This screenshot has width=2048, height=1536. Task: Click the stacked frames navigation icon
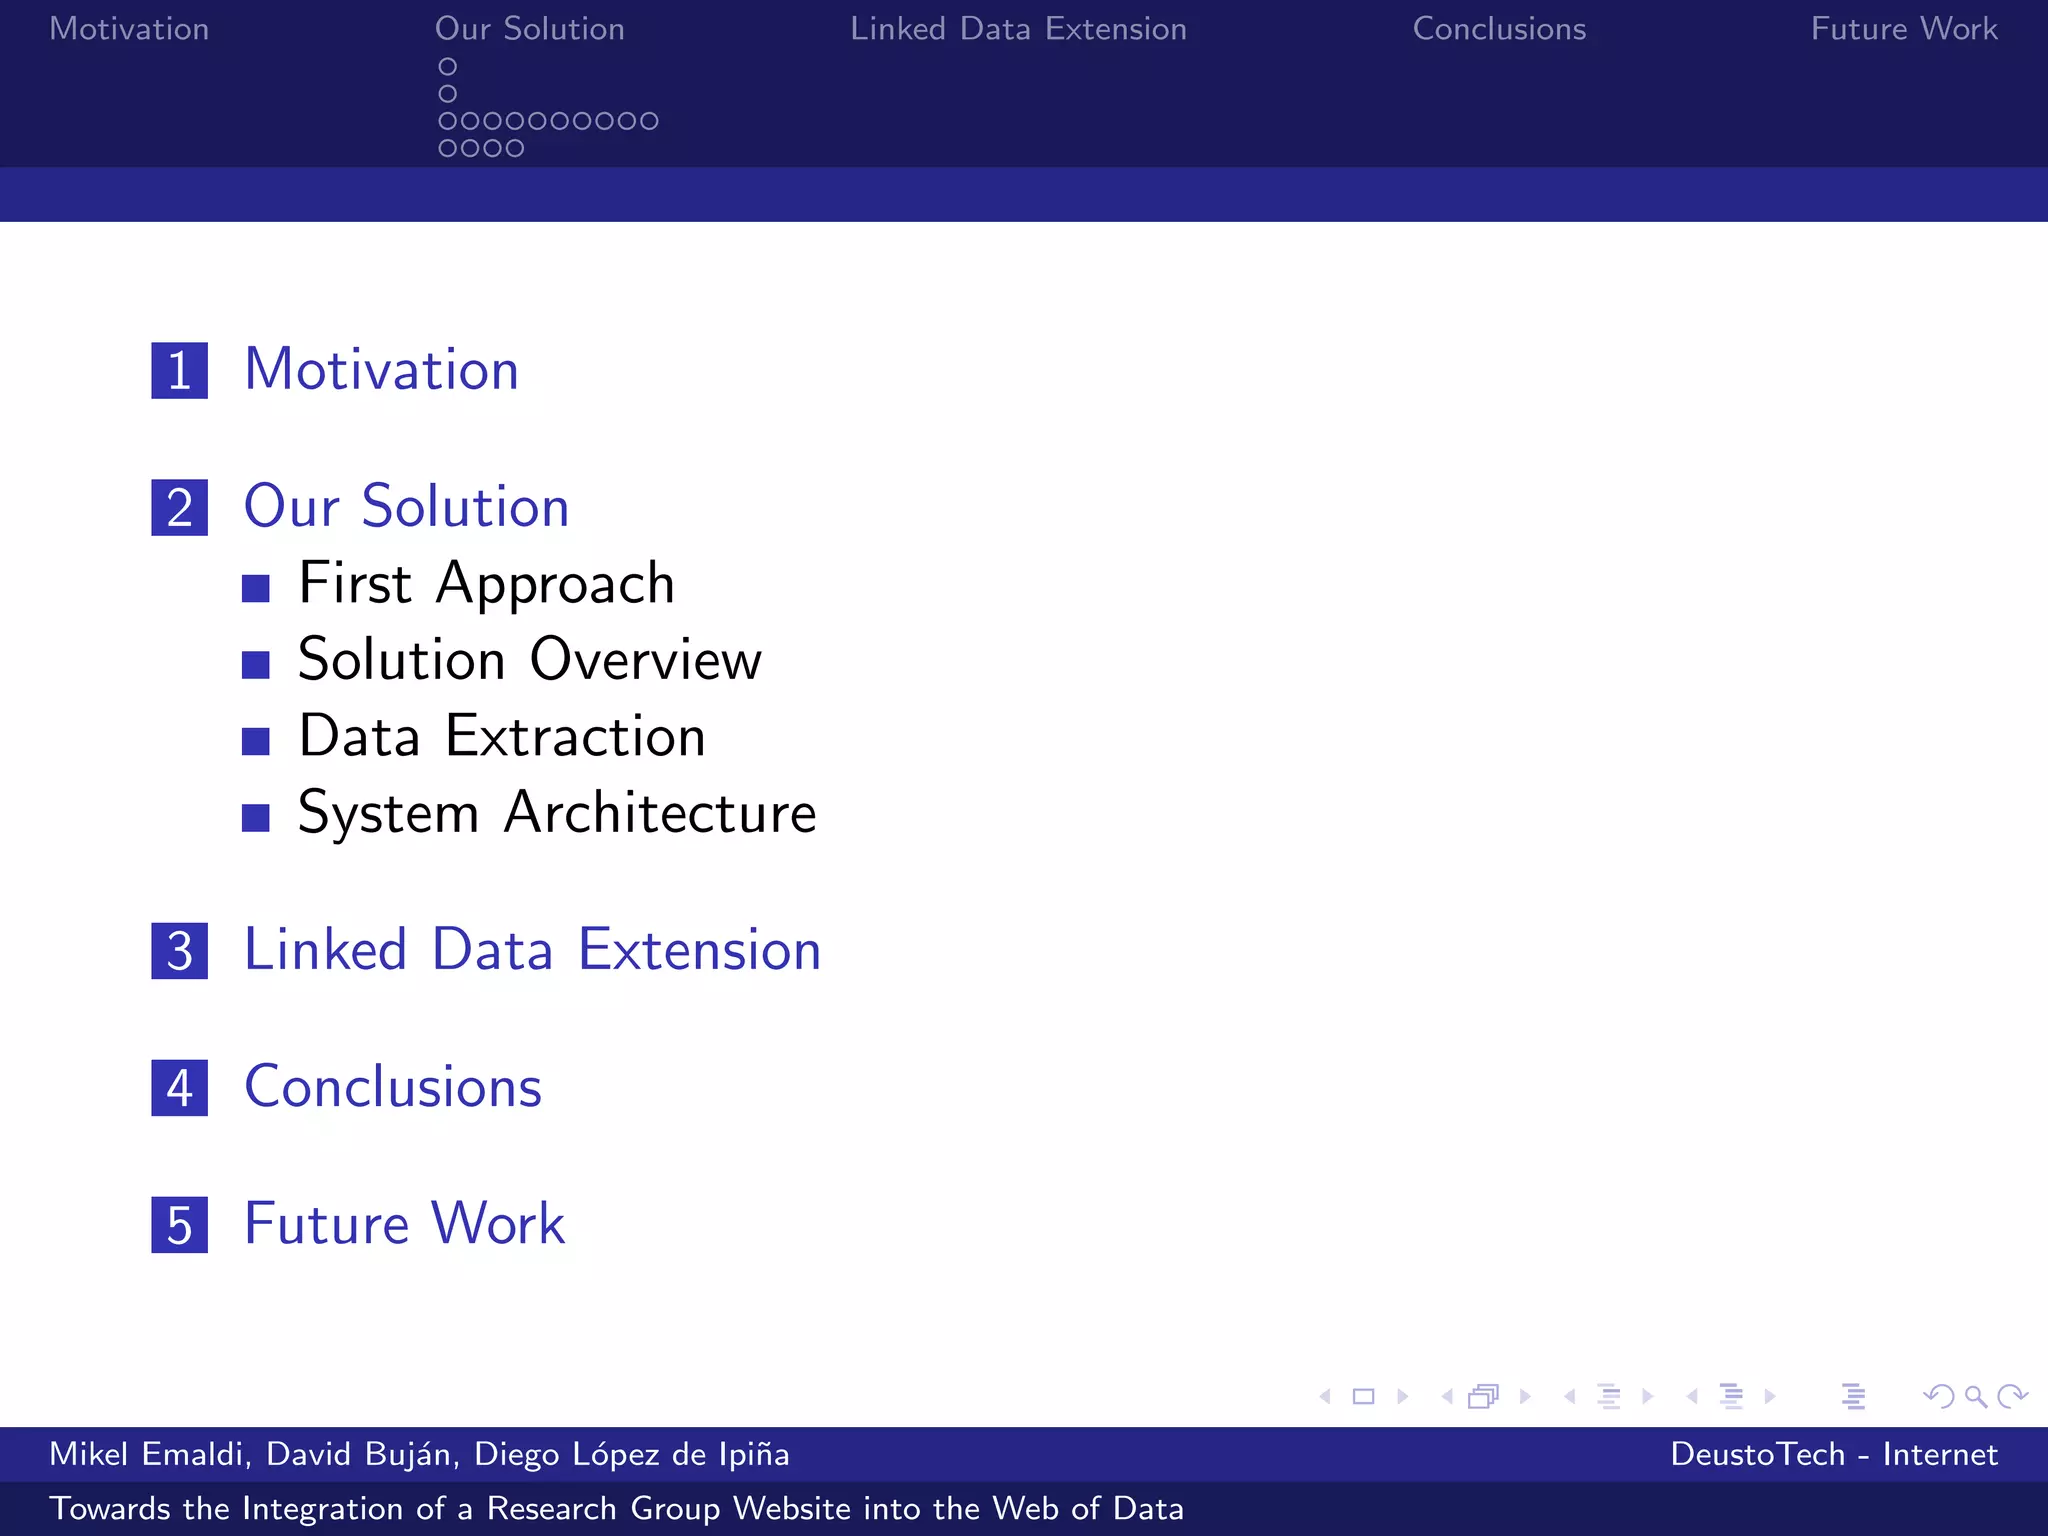[x=1484, y=1396]
